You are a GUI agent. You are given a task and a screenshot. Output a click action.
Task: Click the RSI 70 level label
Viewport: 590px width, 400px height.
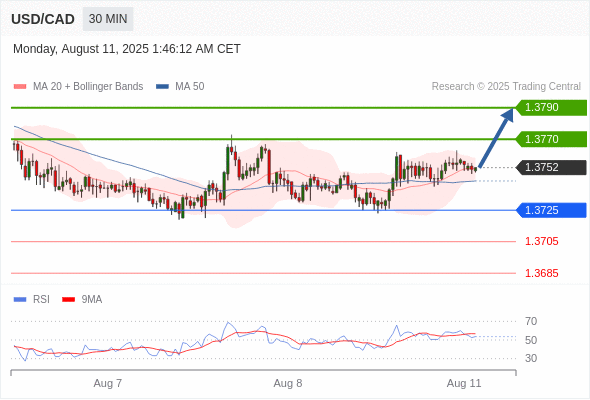pyautogui.click(x=531, y=321)
